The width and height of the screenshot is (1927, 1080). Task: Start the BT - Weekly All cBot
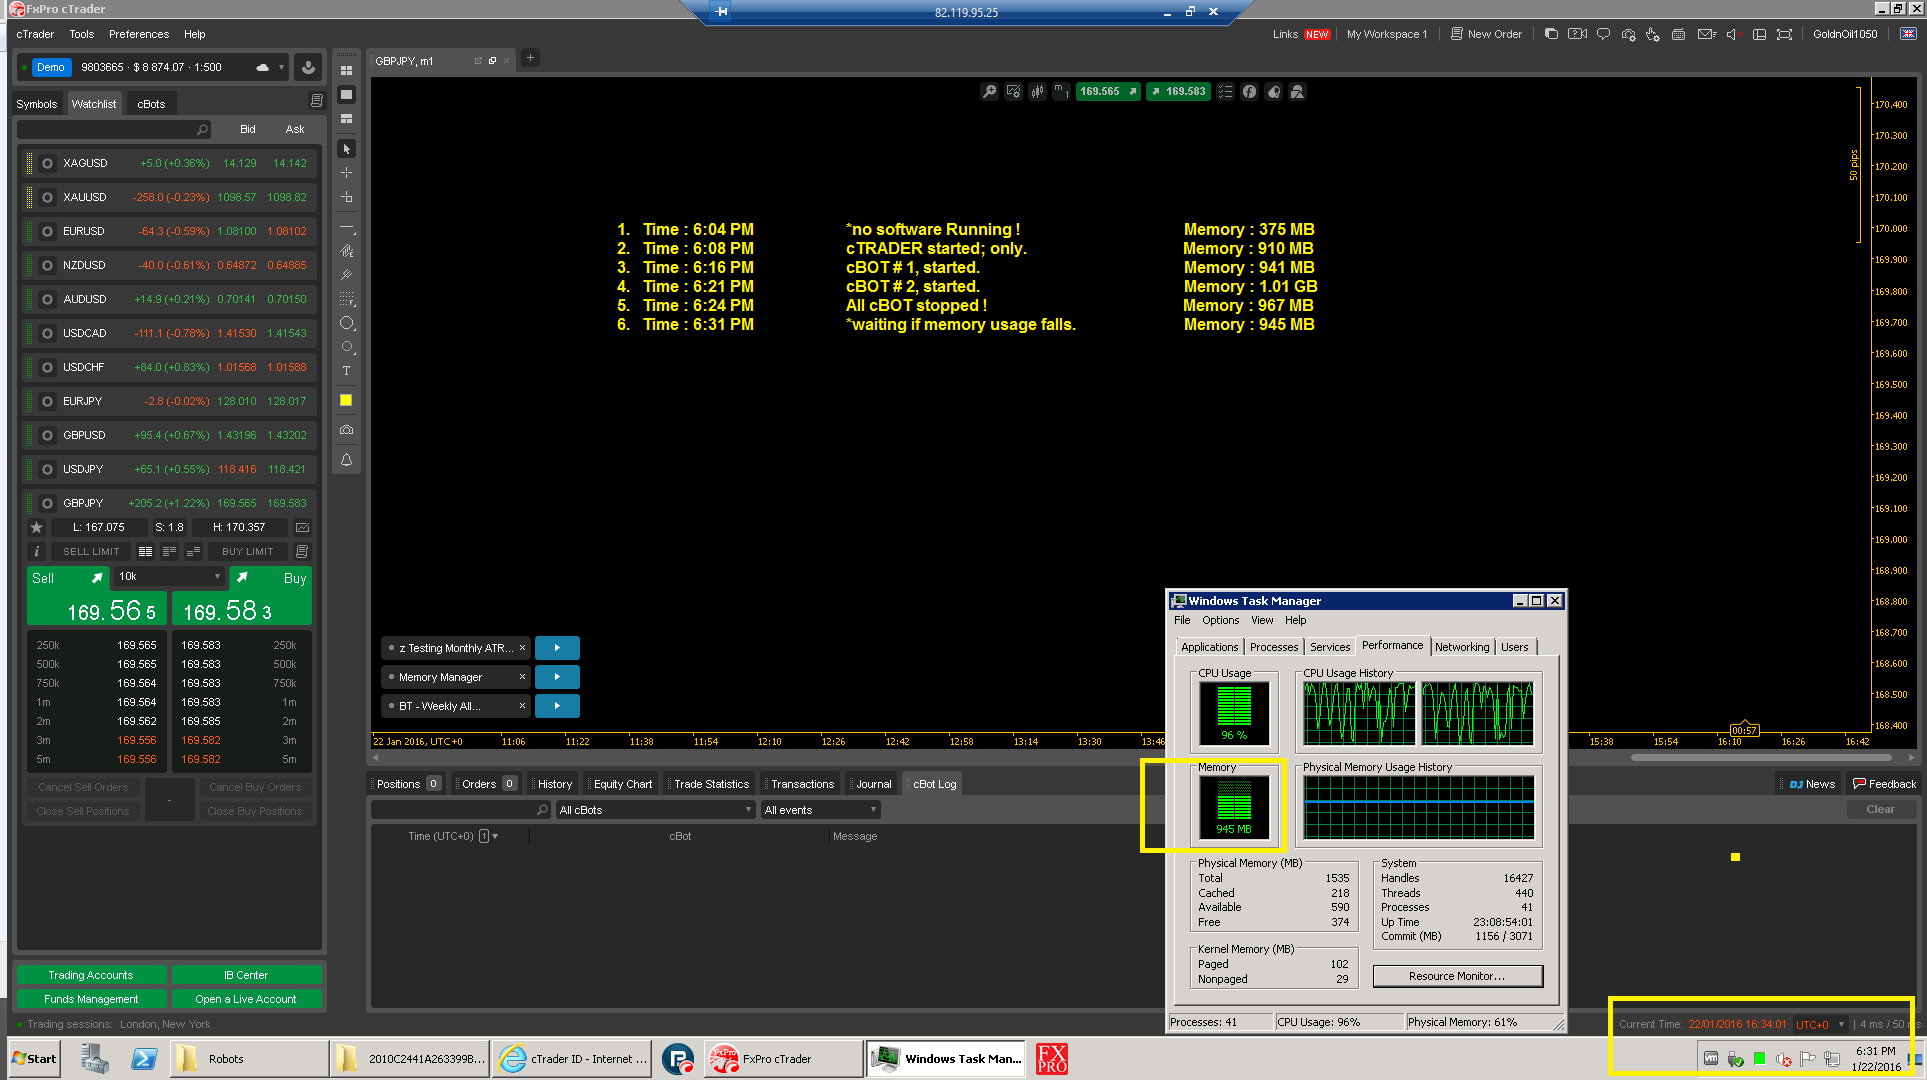[x=557, y=706]
